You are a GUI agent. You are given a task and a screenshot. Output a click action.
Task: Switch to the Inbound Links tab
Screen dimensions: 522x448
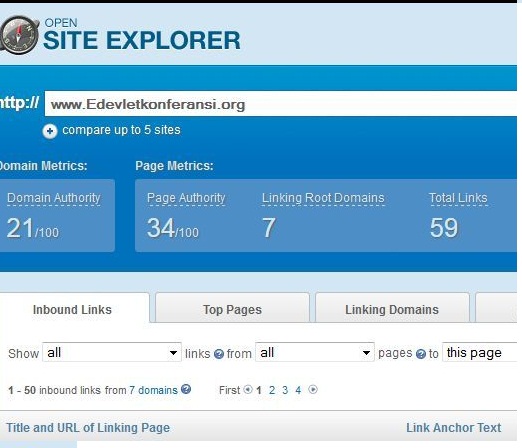[72, 309]
